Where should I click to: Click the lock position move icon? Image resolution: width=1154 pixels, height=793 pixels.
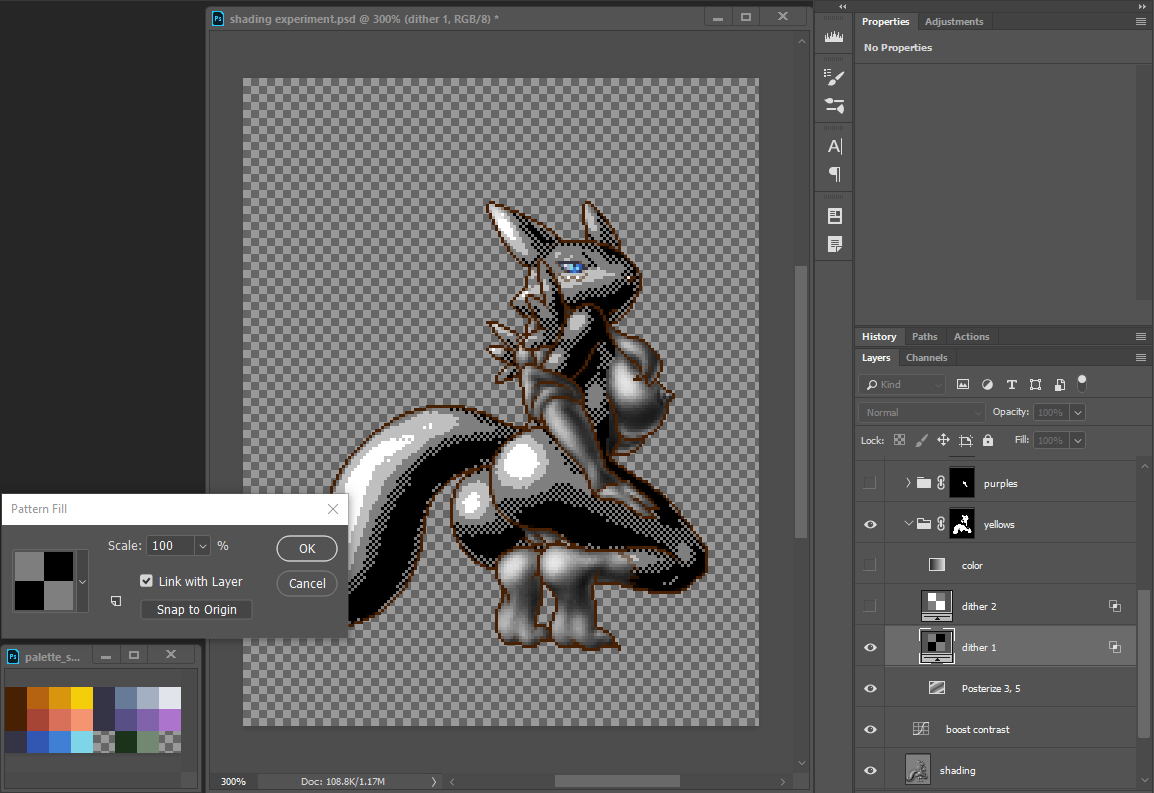[943, 440]
